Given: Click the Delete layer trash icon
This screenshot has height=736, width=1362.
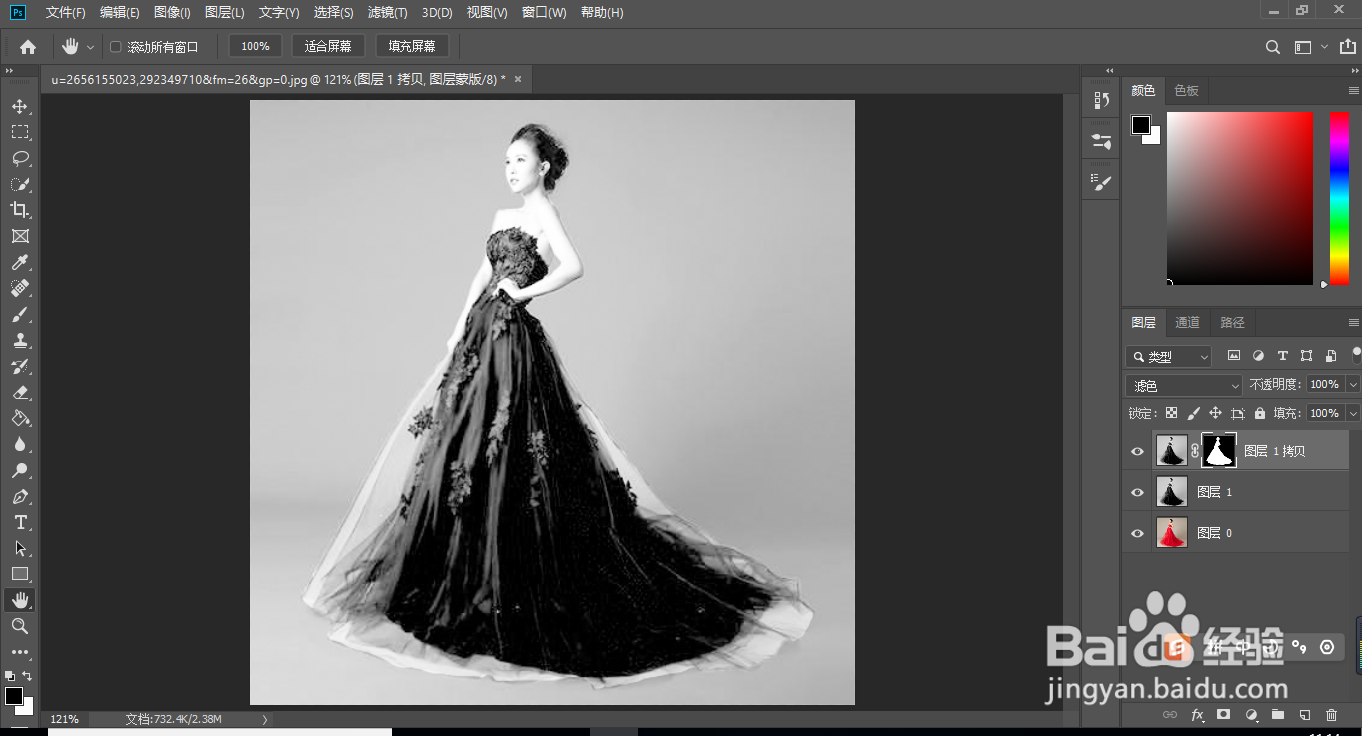Looking at the screenshot, I should (1331, 715).
